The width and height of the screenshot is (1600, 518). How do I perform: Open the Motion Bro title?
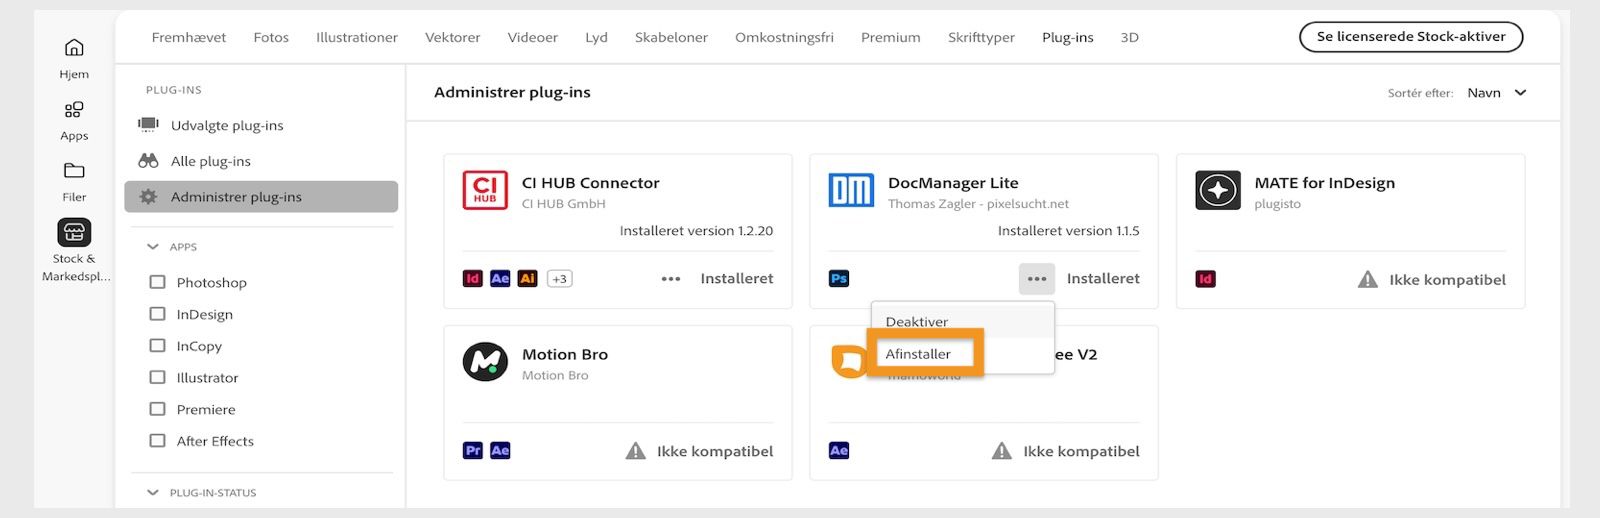click(565, 355)
